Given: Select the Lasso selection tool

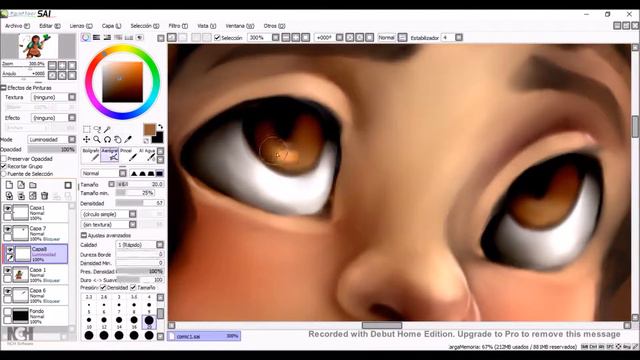Looking at the screenshot, I should (x=97, y=129).
